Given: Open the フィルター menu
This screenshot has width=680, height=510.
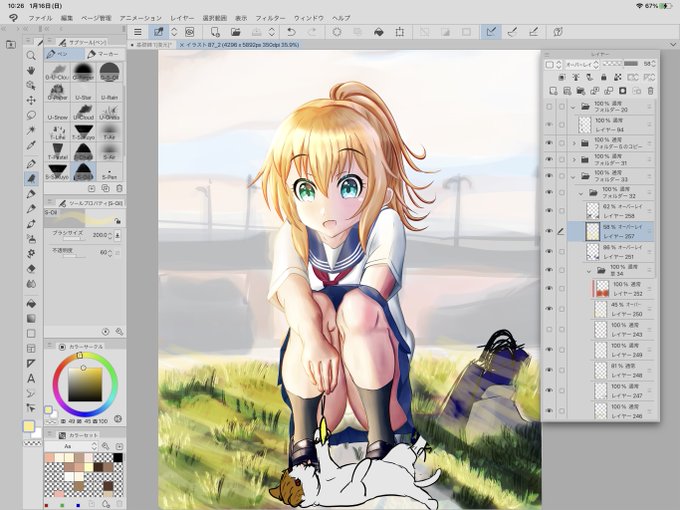Looking at the screenshot, I should pyautogui.click(x=270, y=18).
